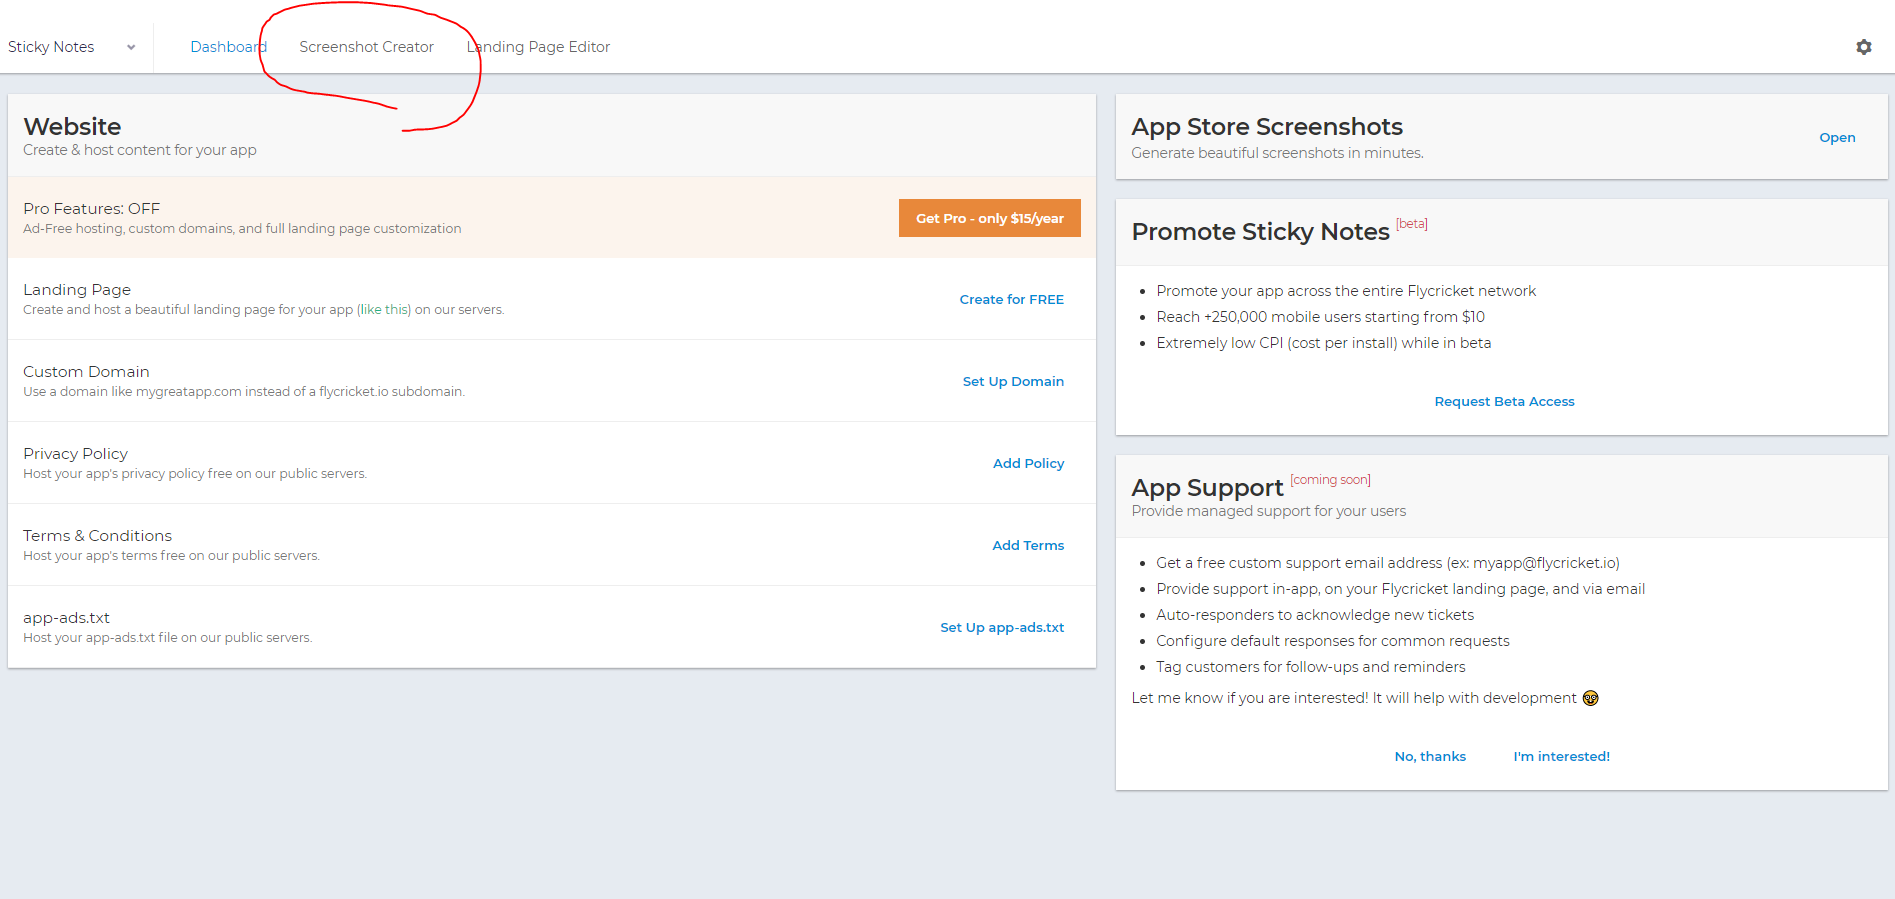
Task: Click the app-ads.txt row title
Action: click(x=66, y=617)
